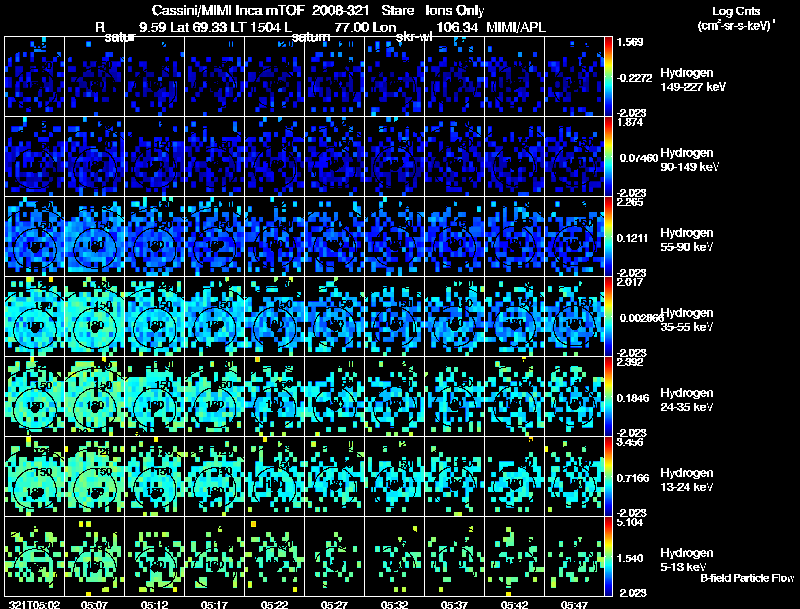Click the Hydrogen 55-90 keV color bar

coord(608,237)
